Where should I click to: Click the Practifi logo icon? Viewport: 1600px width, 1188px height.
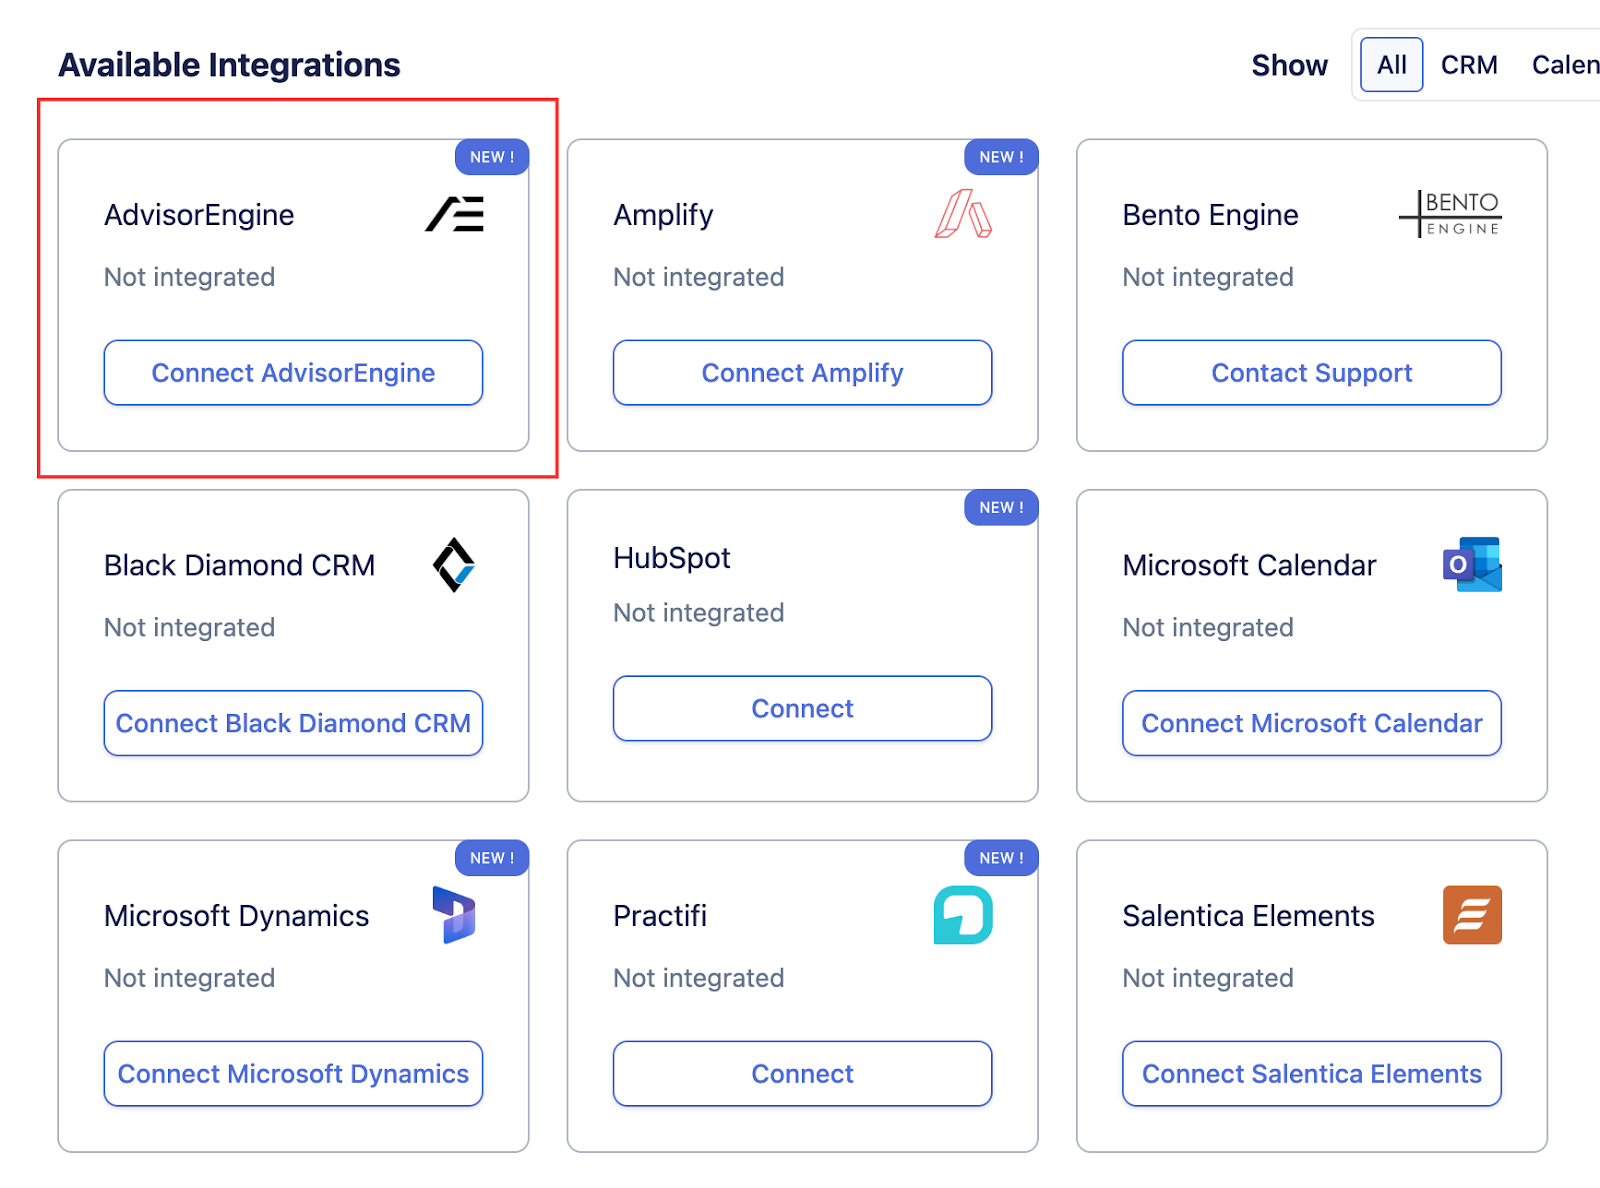(x=962, y=915)
